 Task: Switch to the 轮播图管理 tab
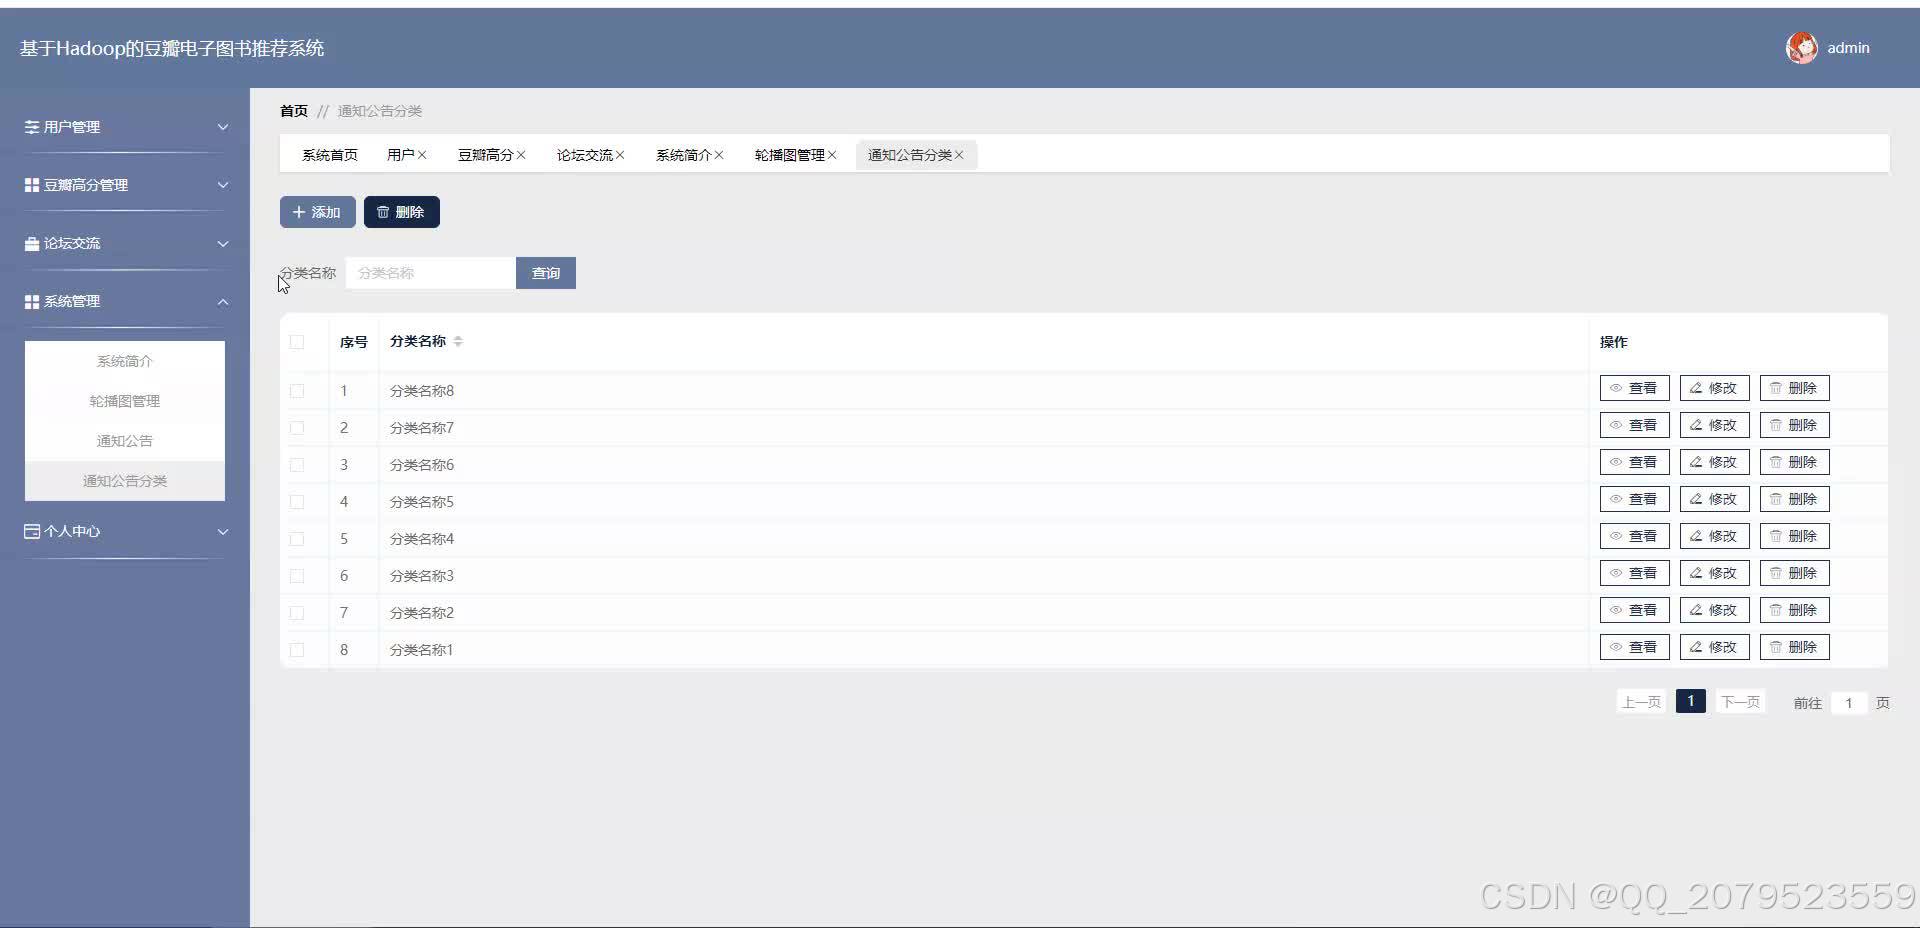pyautogui.click(x=789, y=154)
